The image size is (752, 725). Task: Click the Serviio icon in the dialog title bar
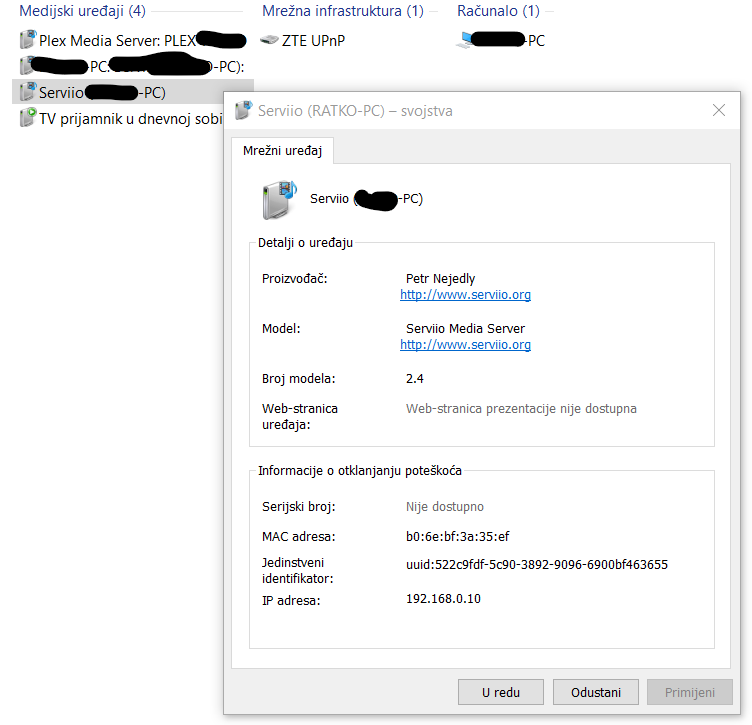[x=244, y=110]
